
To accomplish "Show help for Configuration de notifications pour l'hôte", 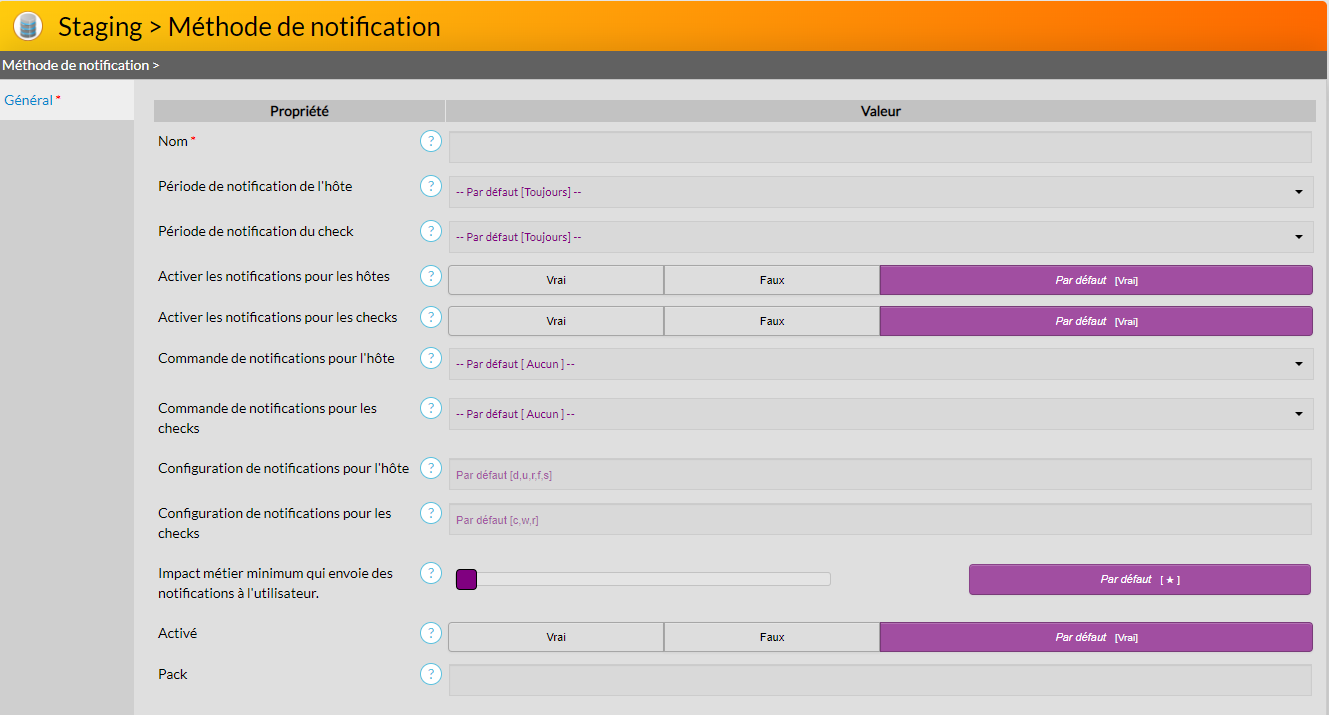I will (431, 468).
